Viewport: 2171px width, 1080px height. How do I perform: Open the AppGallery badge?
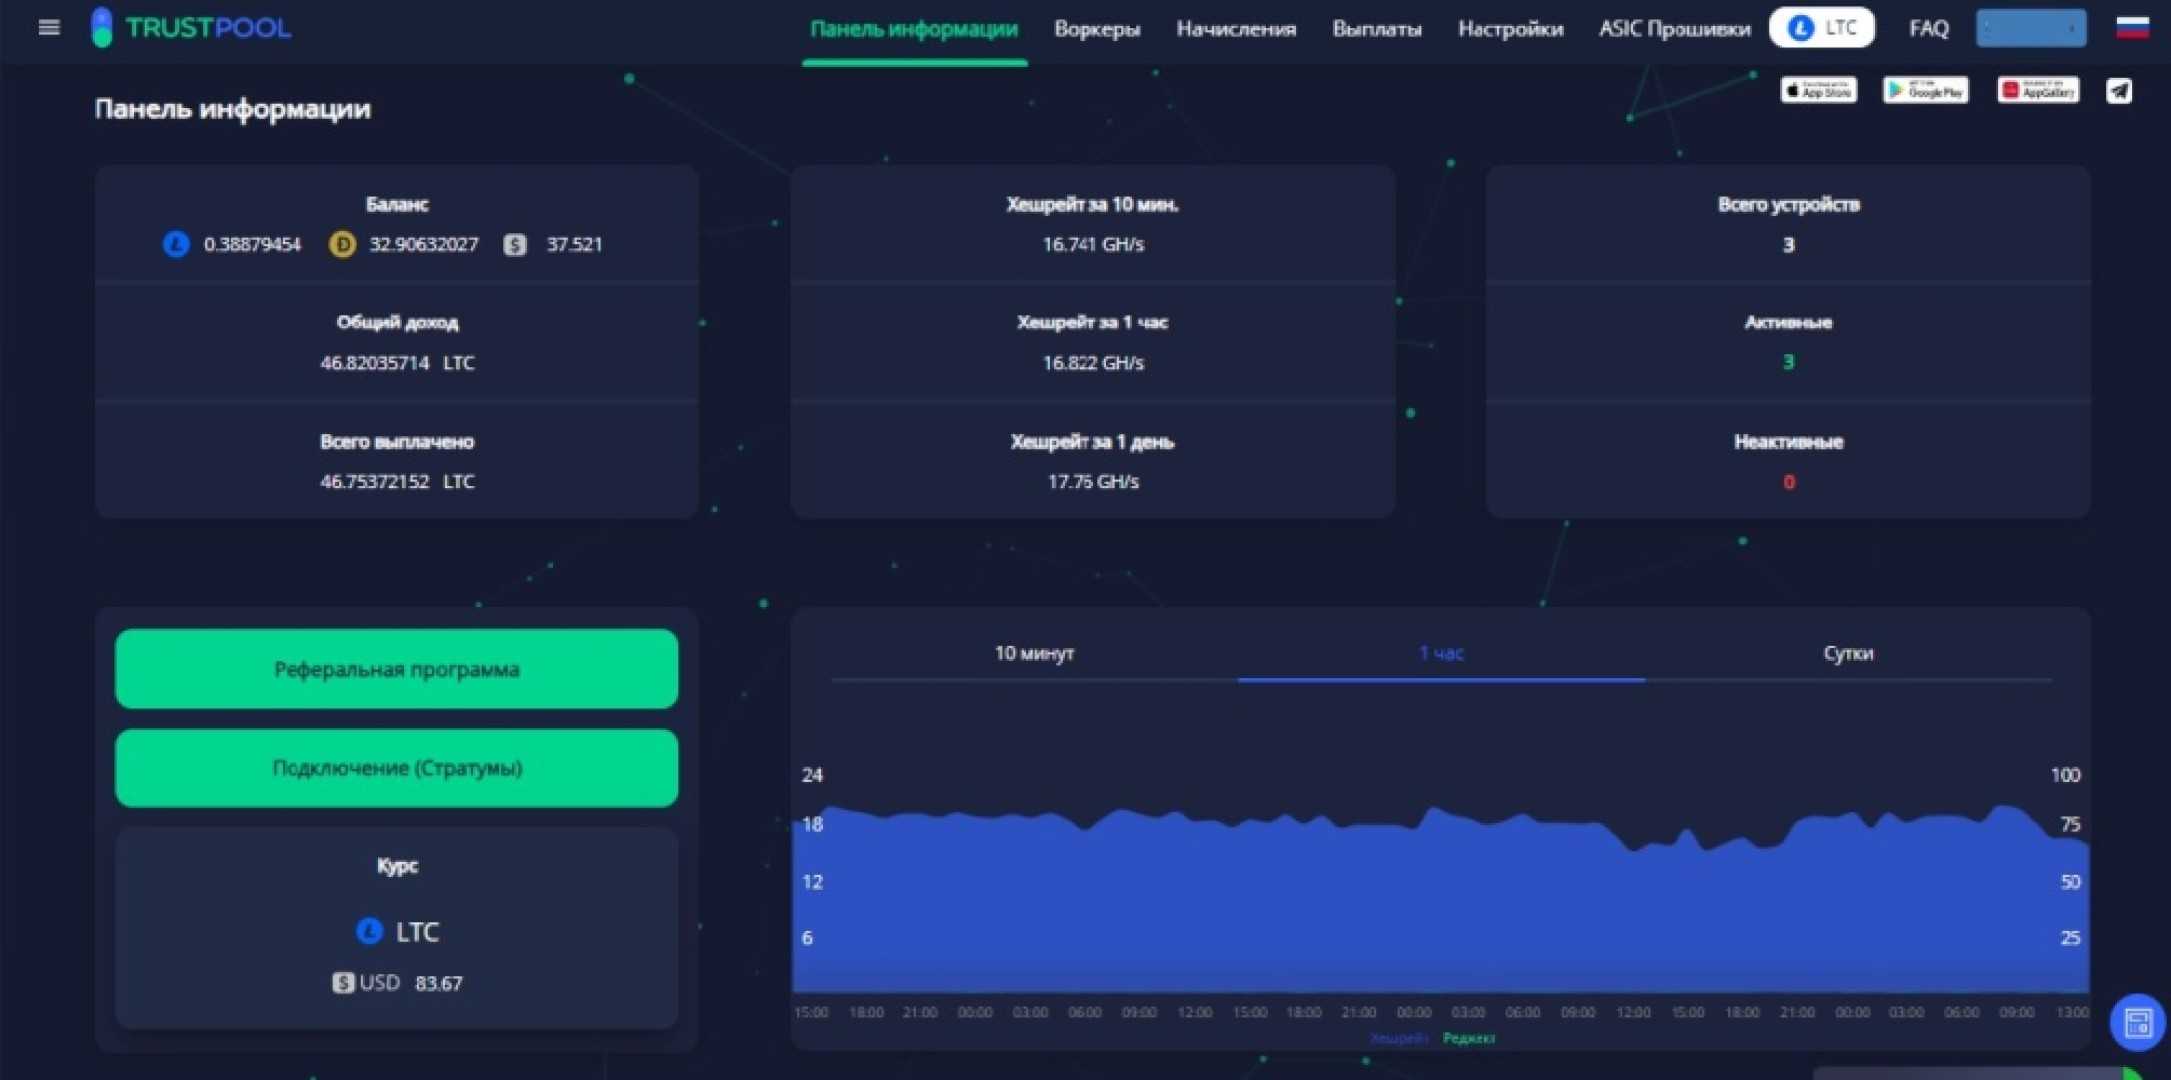point(2037,90)
